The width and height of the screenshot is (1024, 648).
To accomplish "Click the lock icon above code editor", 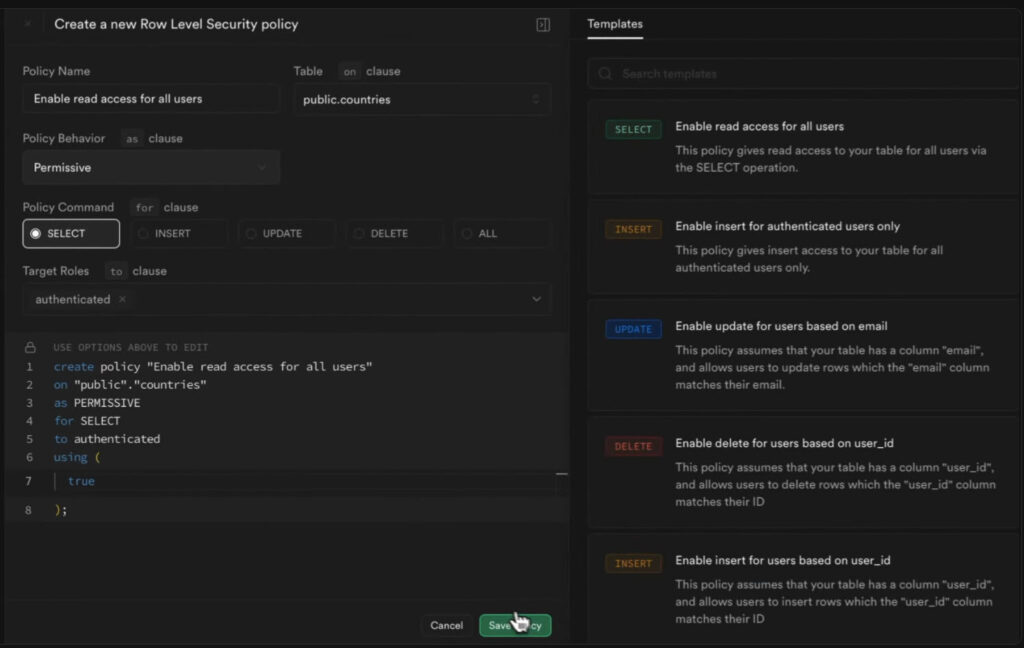I will [x=30, y=347].
